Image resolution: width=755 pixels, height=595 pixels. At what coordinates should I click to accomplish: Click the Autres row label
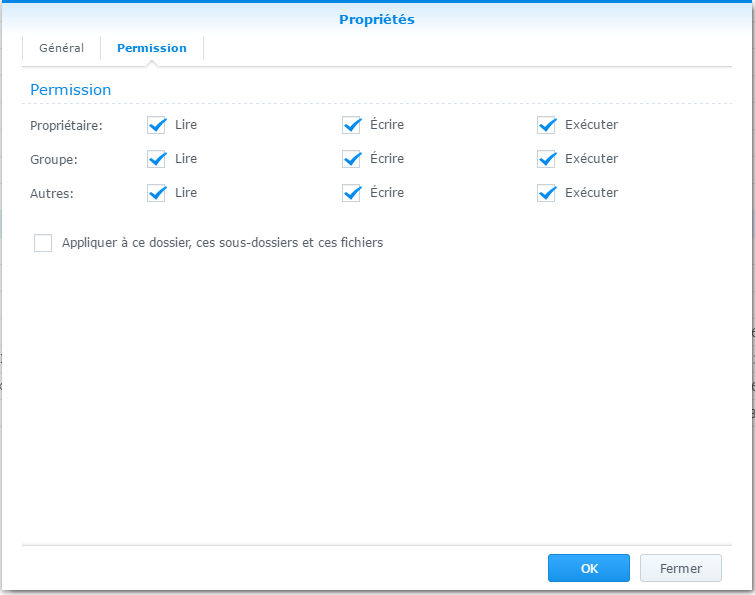pos(53,193)
